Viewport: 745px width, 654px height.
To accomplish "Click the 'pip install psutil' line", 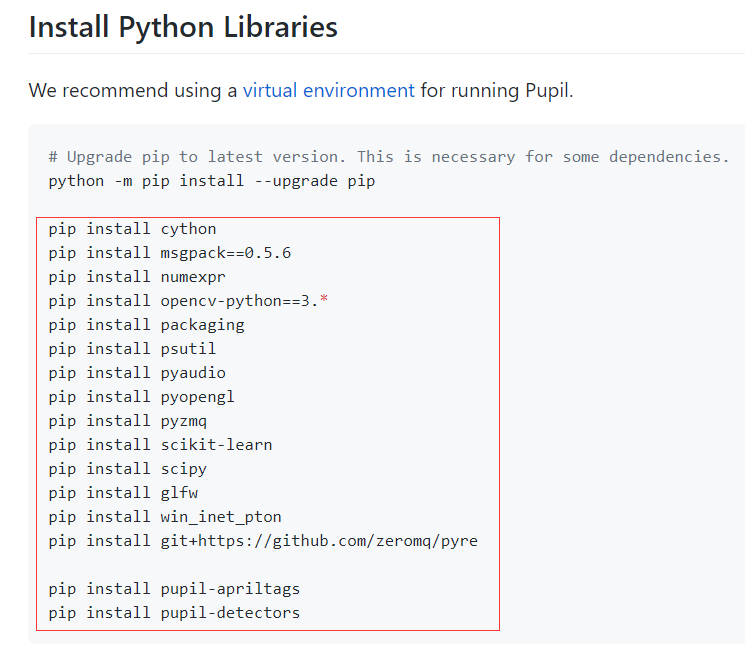I will point(132,349).
